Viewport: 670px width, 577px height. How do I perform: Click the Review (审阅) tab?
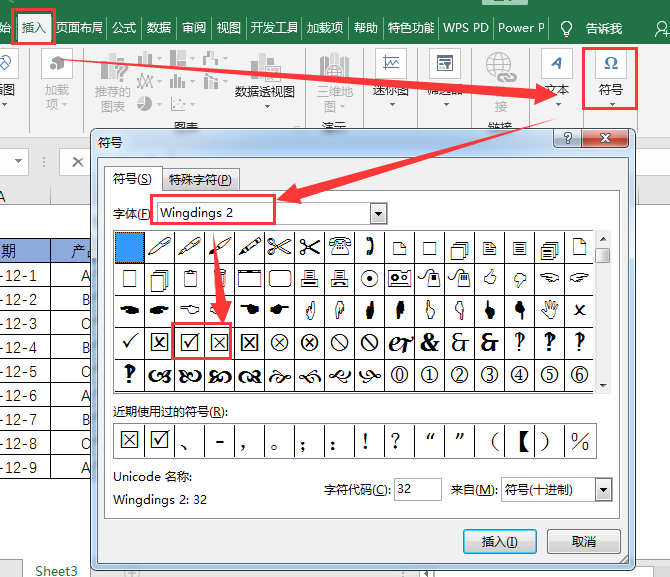pos(194,28)
